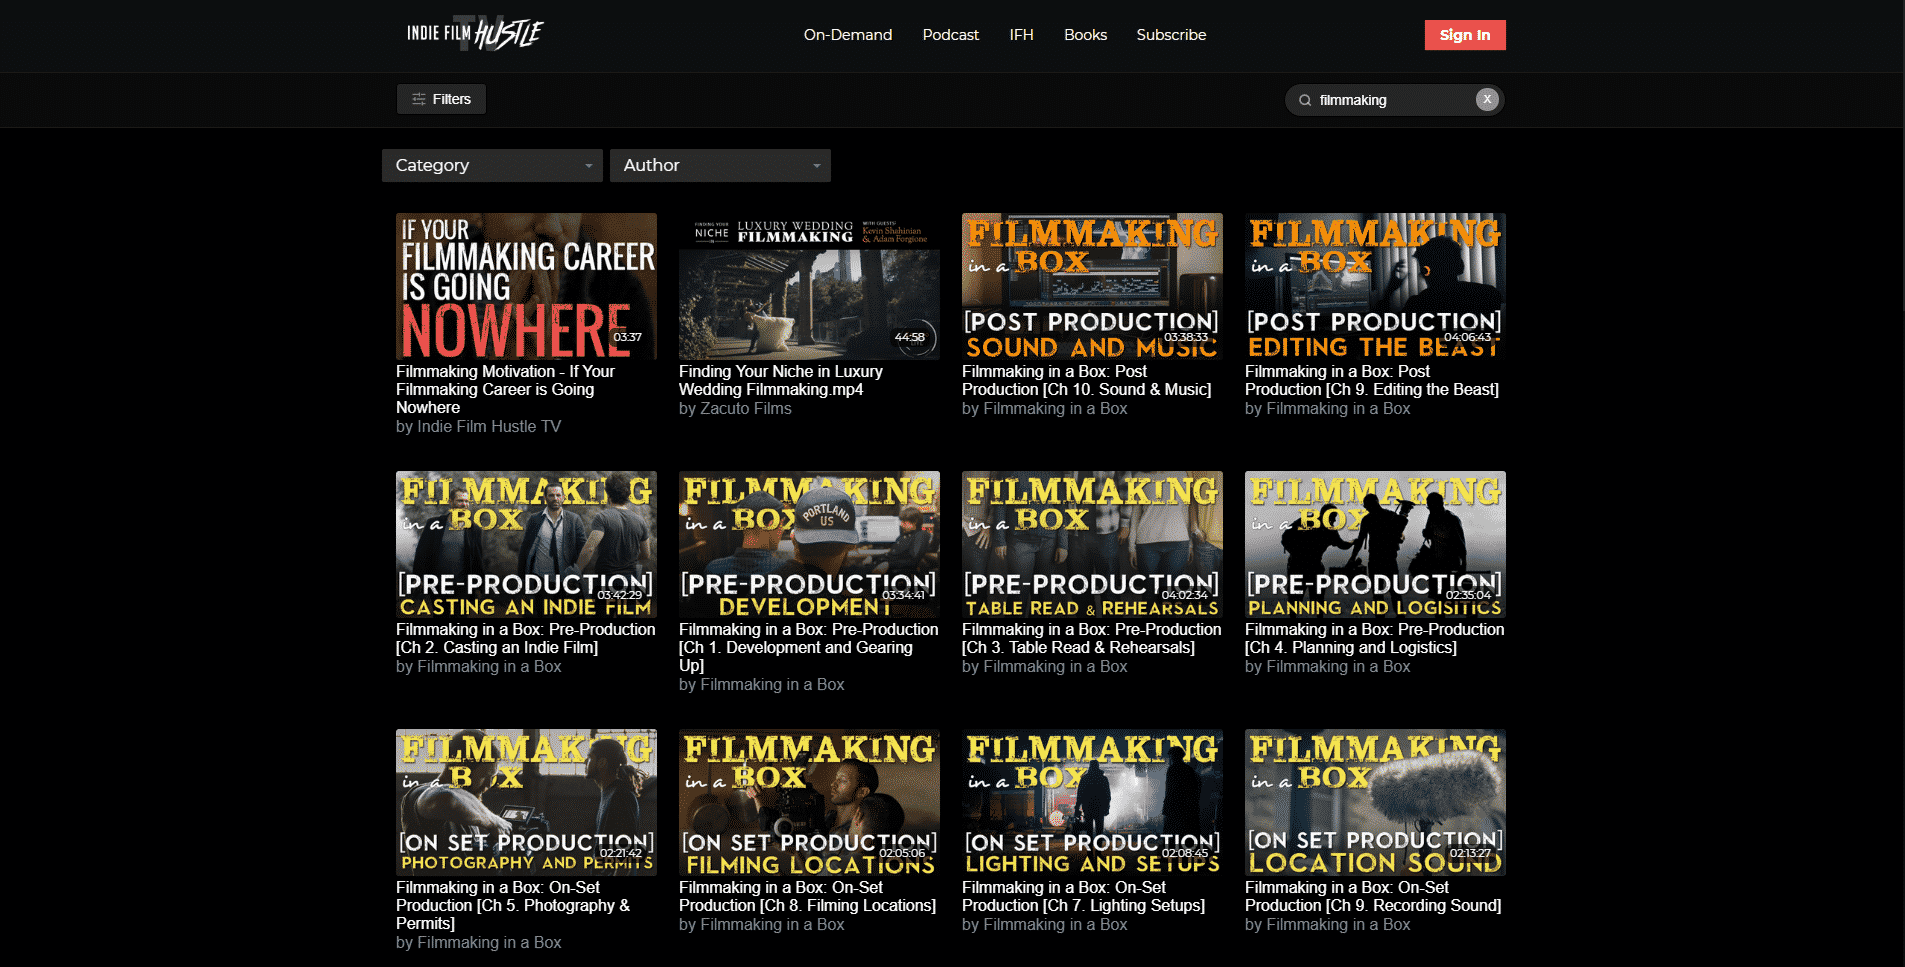Image resolution: width=1905 pixels, height=967 pixels.
Task: Open the IFH menu link
Action: point(1021,35)
